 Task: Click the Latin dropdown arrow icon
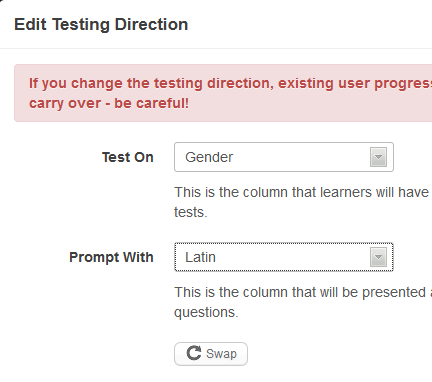tap(378, 257)
